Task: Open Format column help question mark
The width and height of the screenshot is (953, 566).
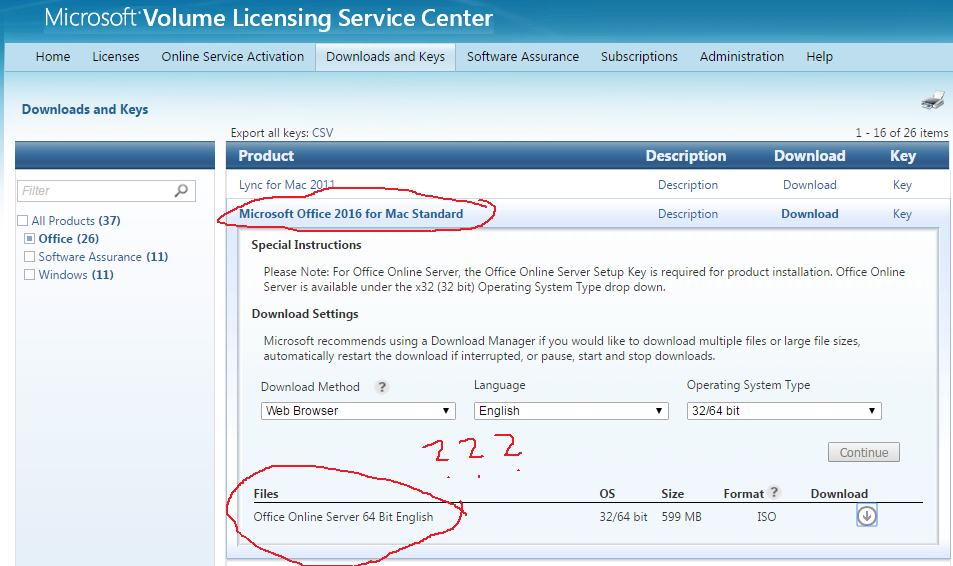Action: (x=774, y=492)
